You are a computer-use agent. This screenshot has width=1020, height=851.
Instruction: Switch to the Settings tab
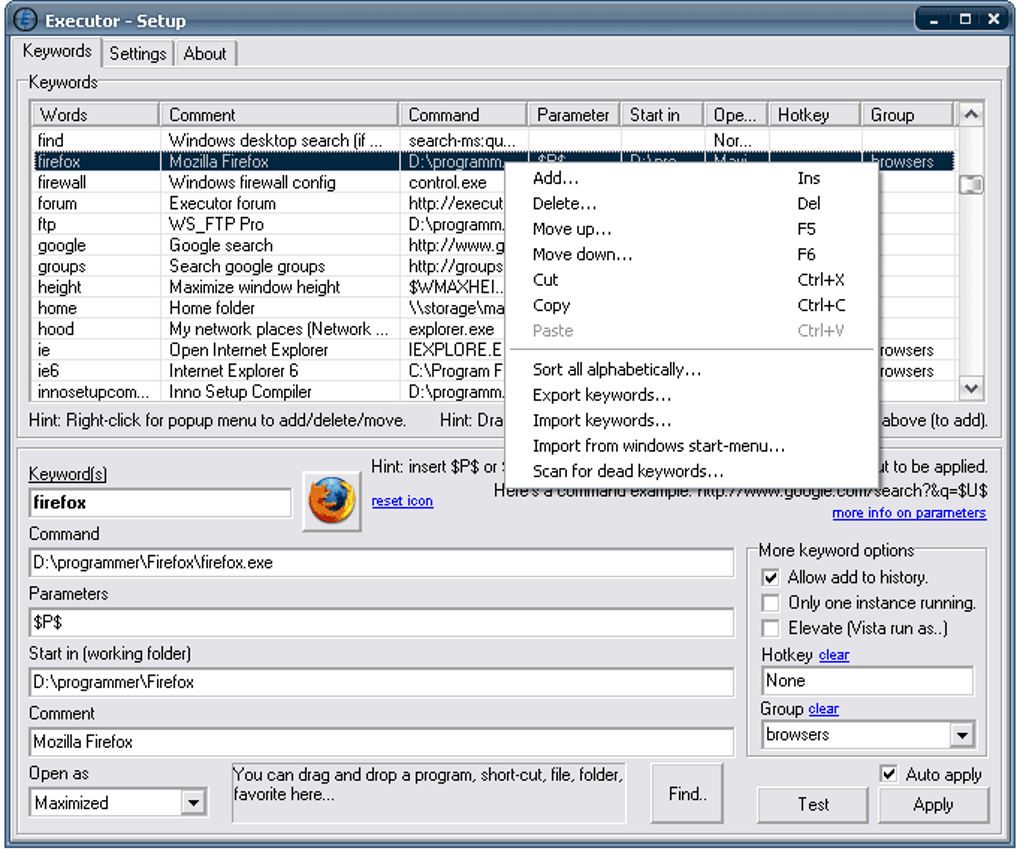tap(137, 53)
